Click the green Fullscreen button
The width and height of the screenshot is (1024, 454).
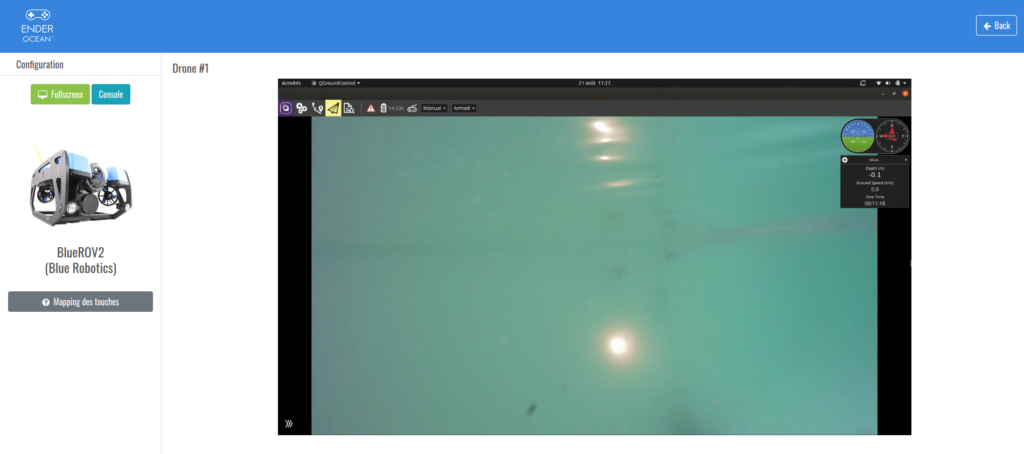(60, 94)
